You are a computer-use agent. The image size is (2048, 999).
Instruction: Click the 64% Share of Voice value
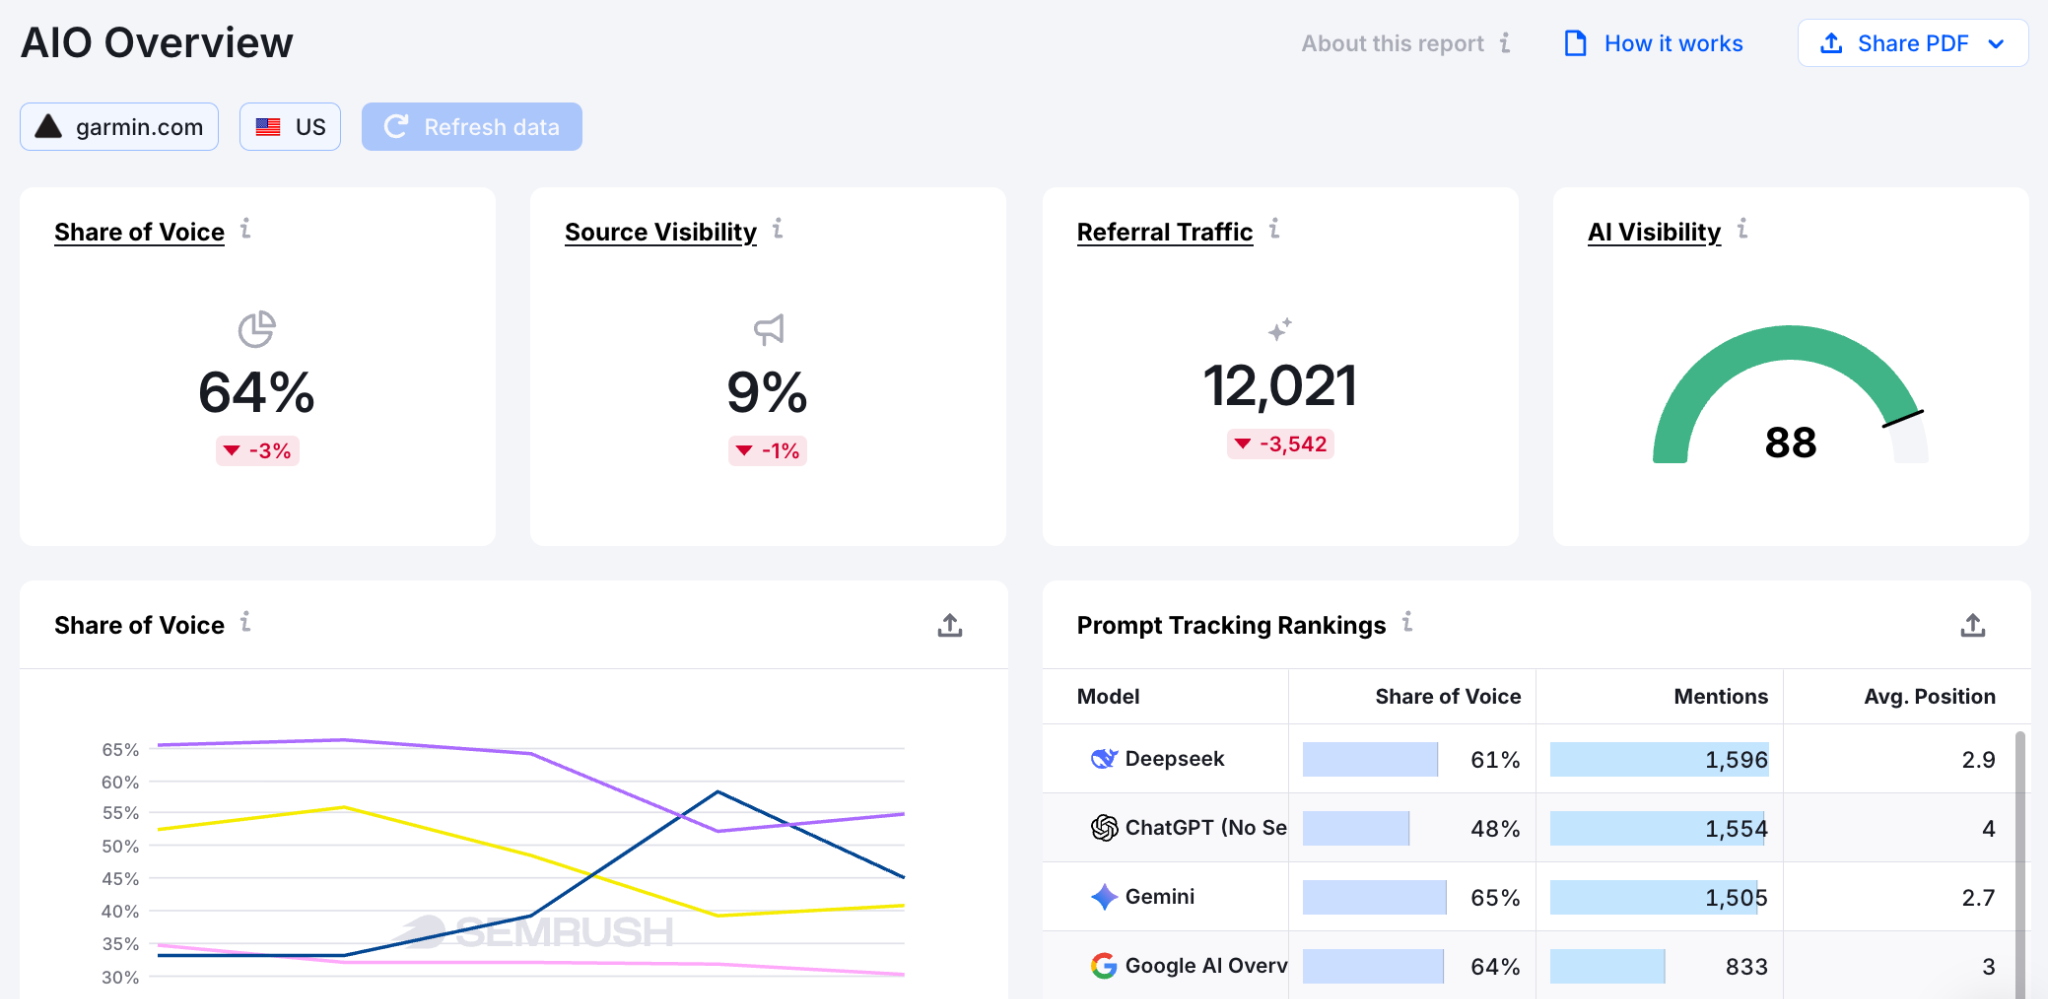(257, 392)
